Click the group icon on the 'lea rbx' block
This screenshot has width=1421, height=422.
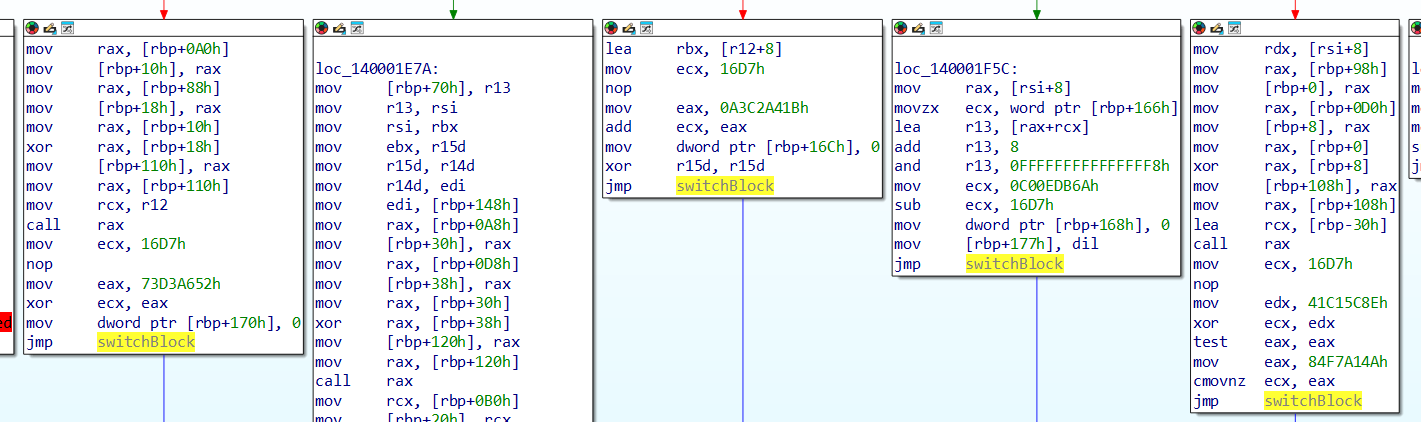[x=646, y=28]
